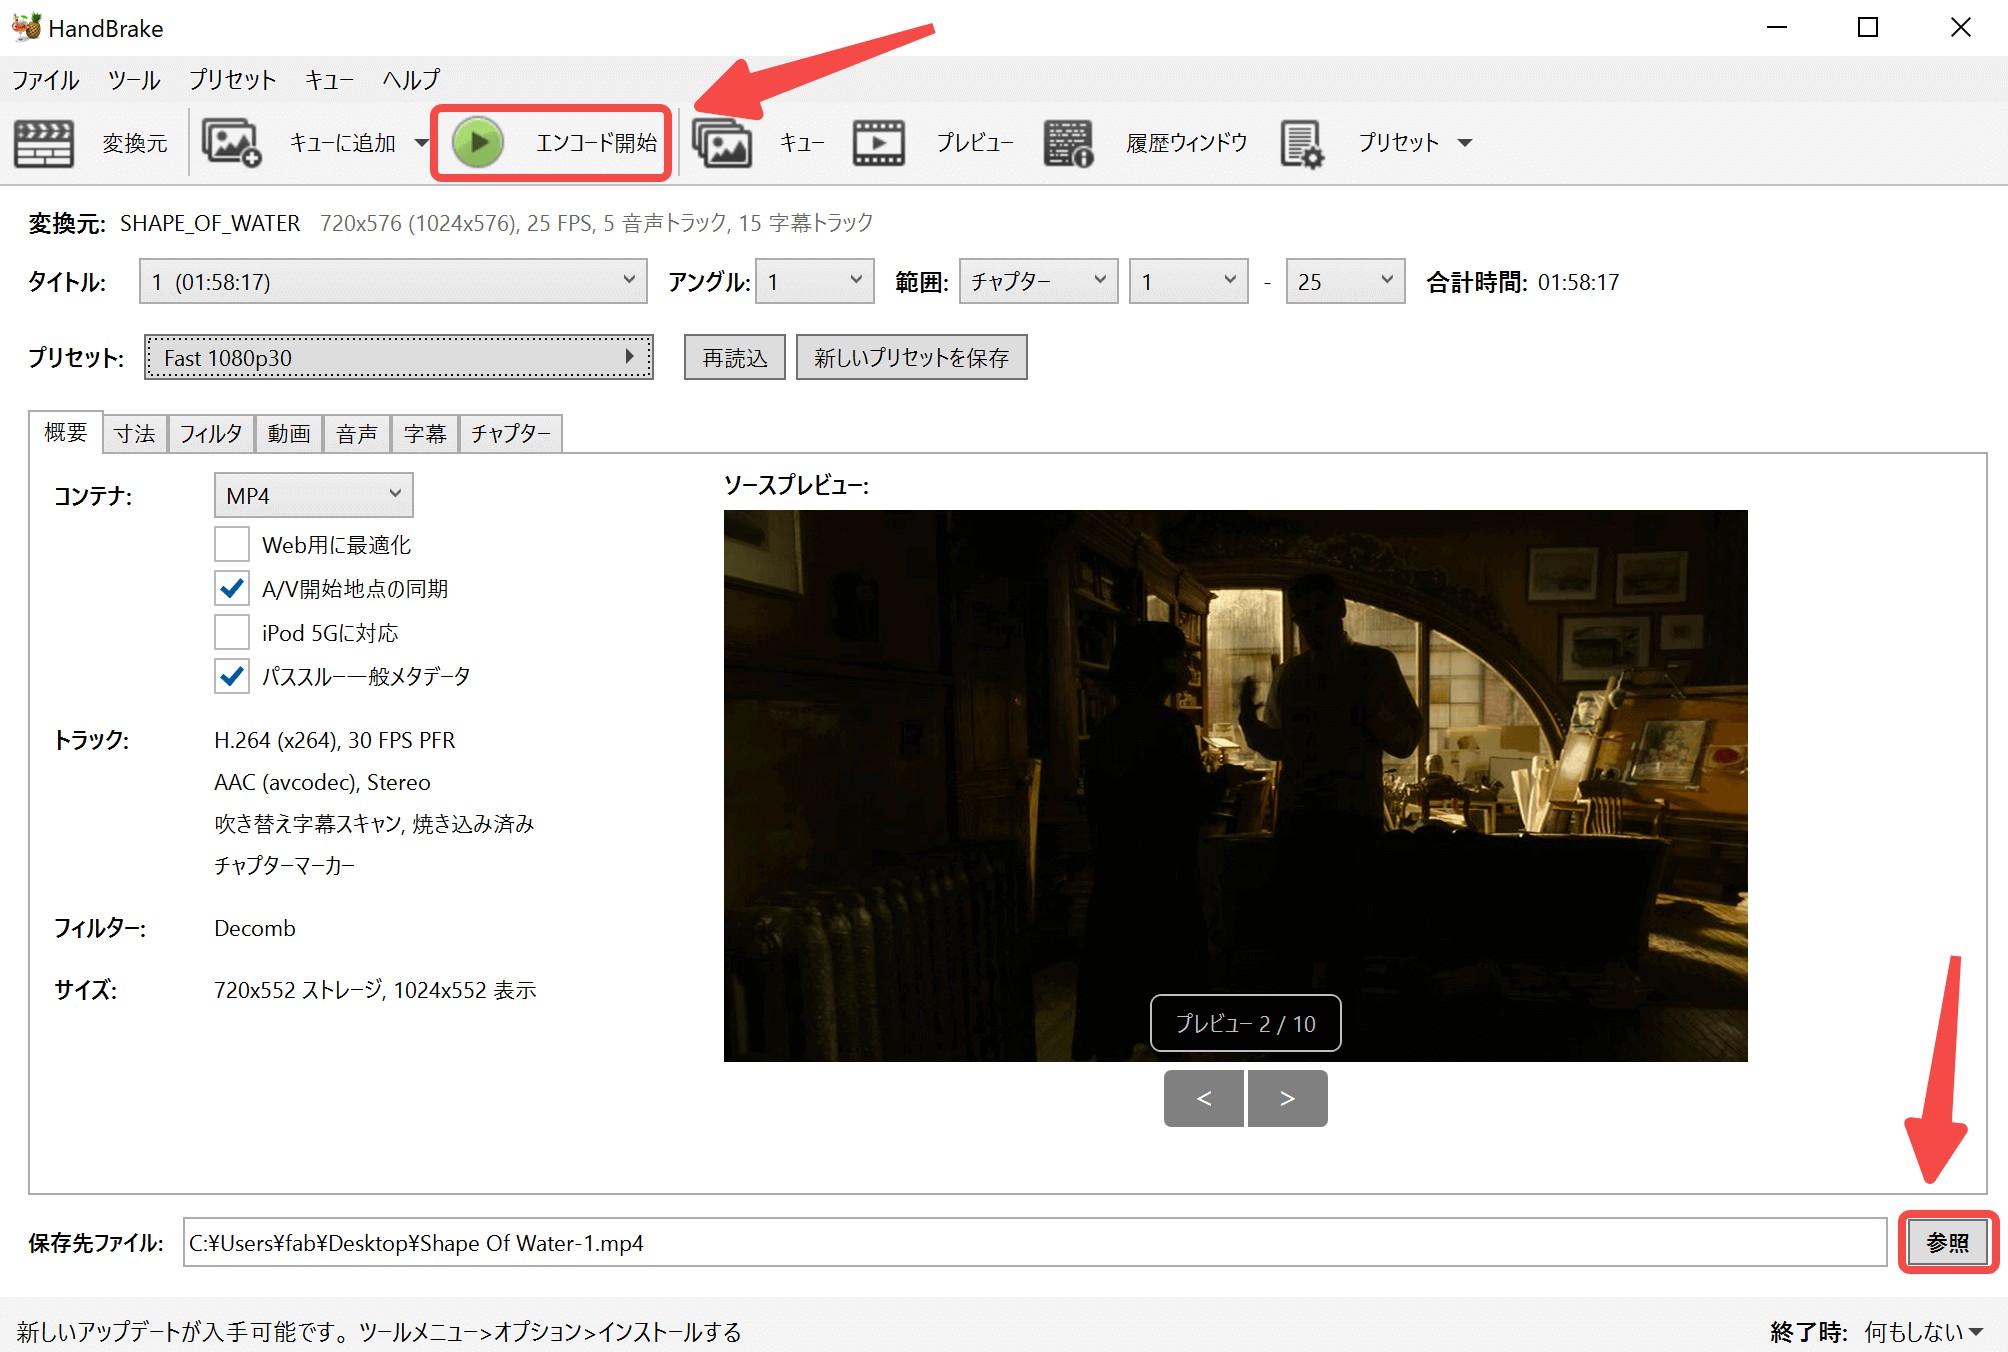The width and height of the screenshot is (2008, 1352).
Task: Click the キューに追加 toolbar label
Action: [343, 143]
